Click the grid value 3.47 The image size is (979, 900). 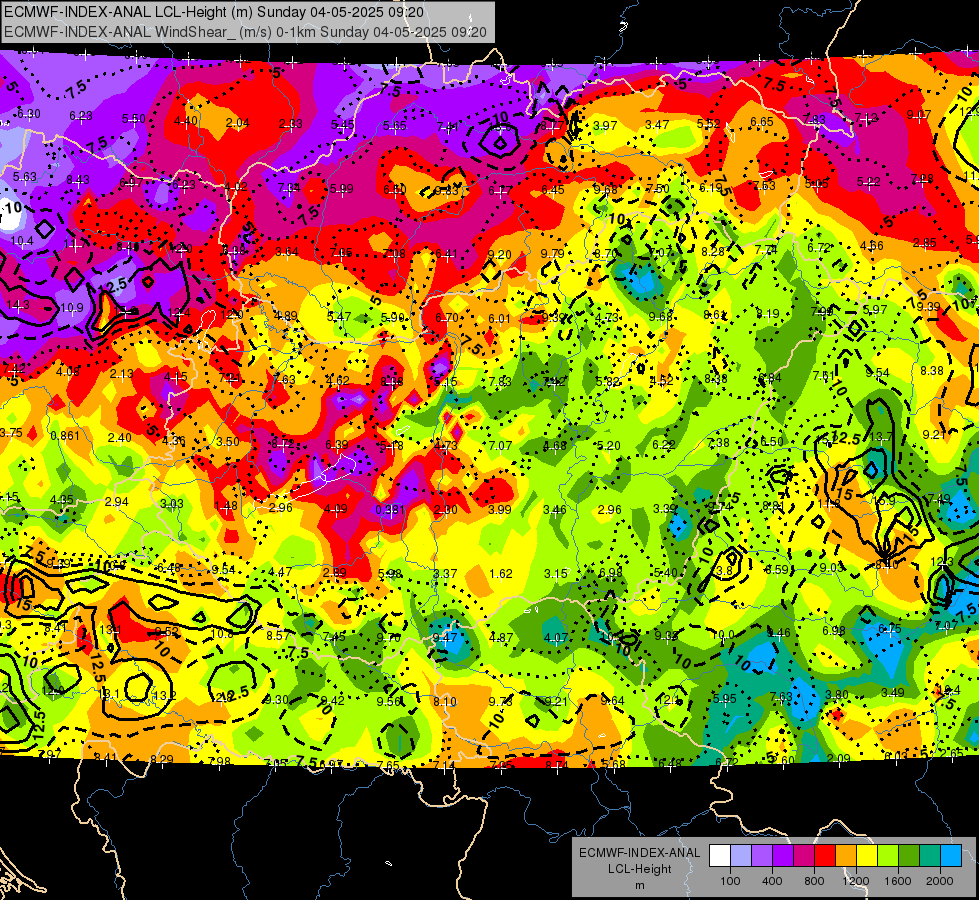pyautogui.click(x=657, y=125)
